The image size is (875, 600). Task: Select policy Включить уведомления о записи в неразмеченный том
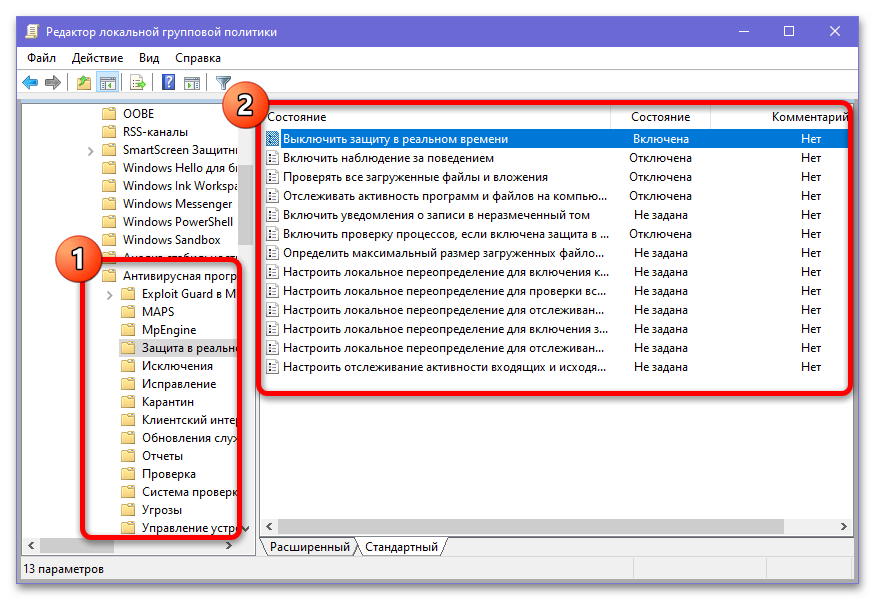pyautogui.click(x=436, y=215)
